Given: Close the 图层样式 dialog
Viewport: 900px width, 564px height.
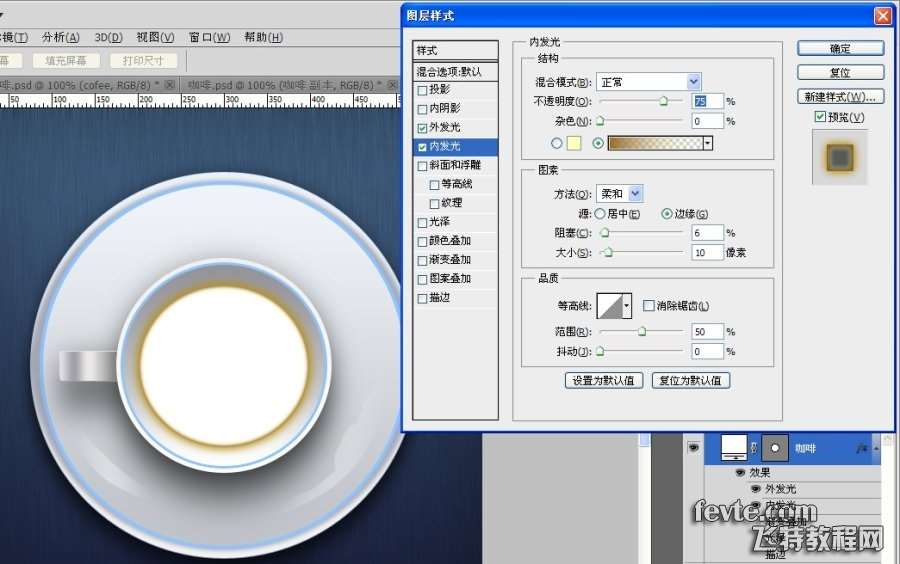Looking at the screenshot, I should click(883, 15).
